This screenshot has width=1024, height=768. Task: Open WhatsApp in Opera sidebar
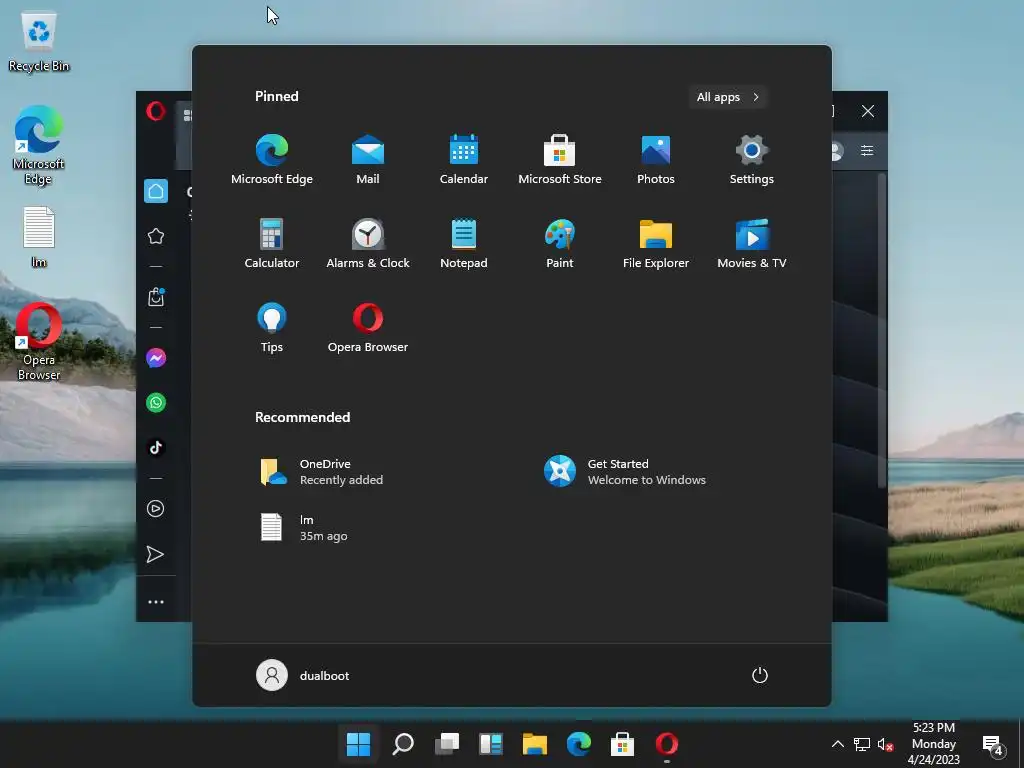[155, 402]
